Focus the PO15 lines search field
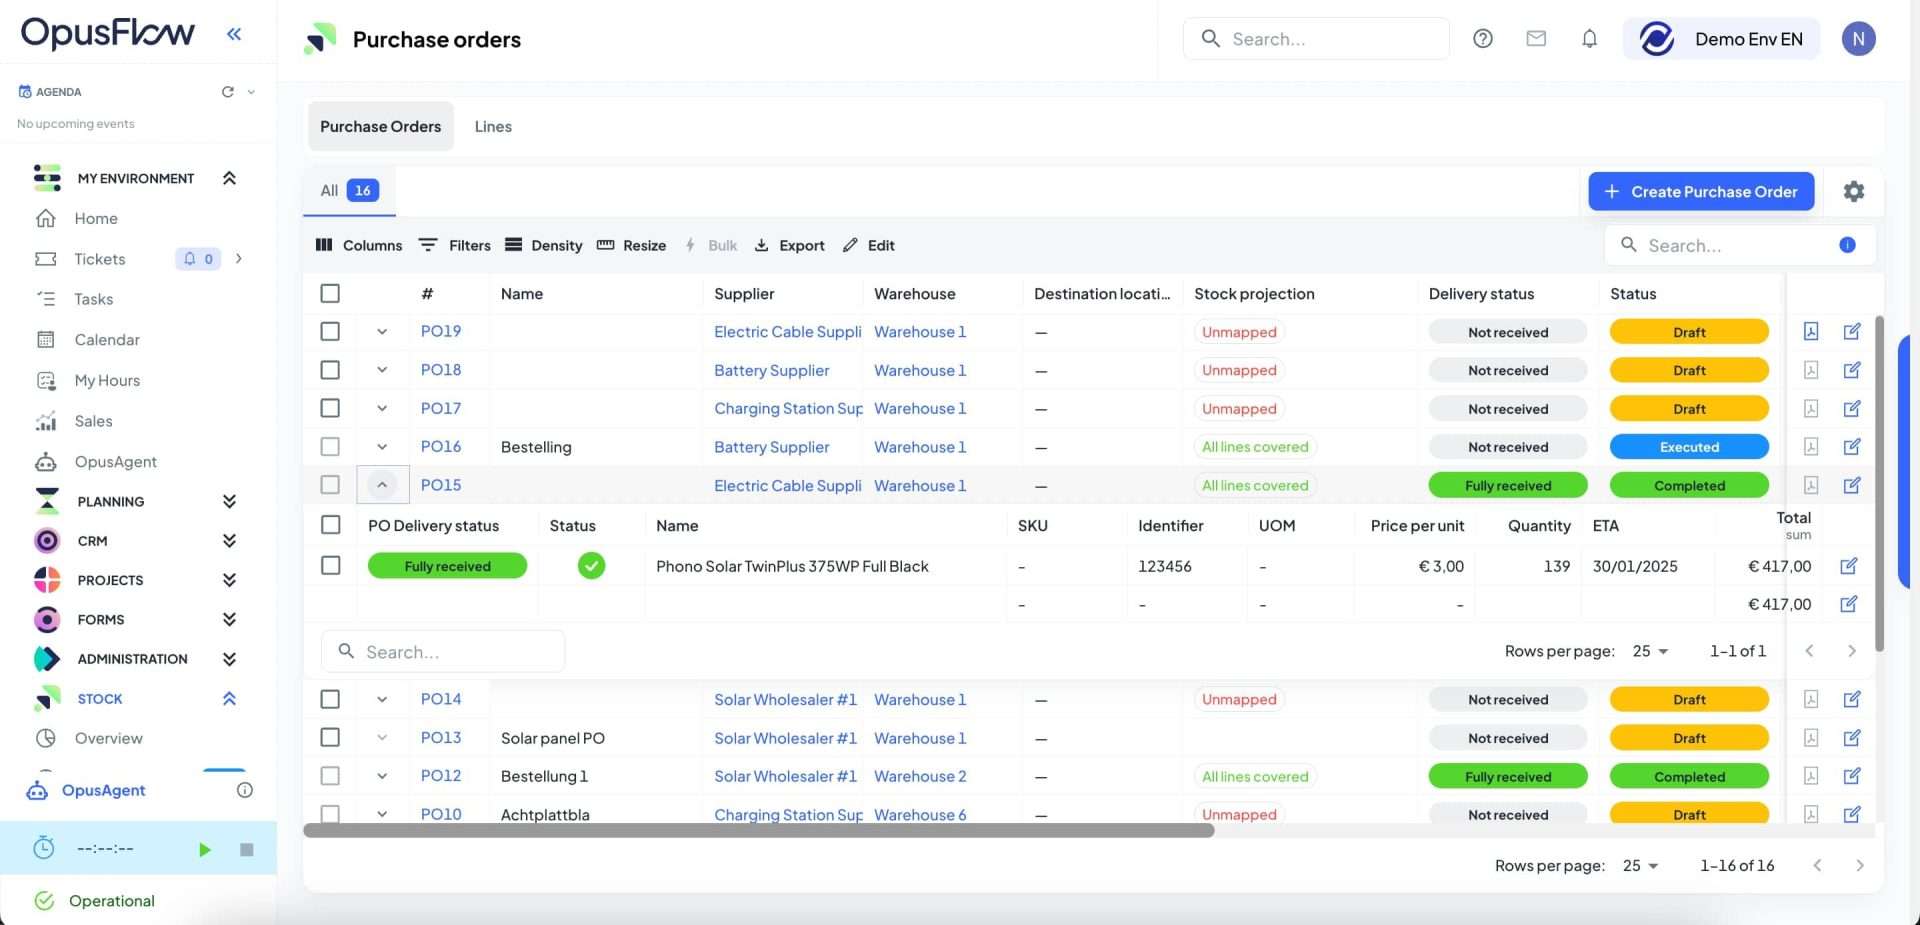Viewport: 1920px width, 925px height. point(443,651)
